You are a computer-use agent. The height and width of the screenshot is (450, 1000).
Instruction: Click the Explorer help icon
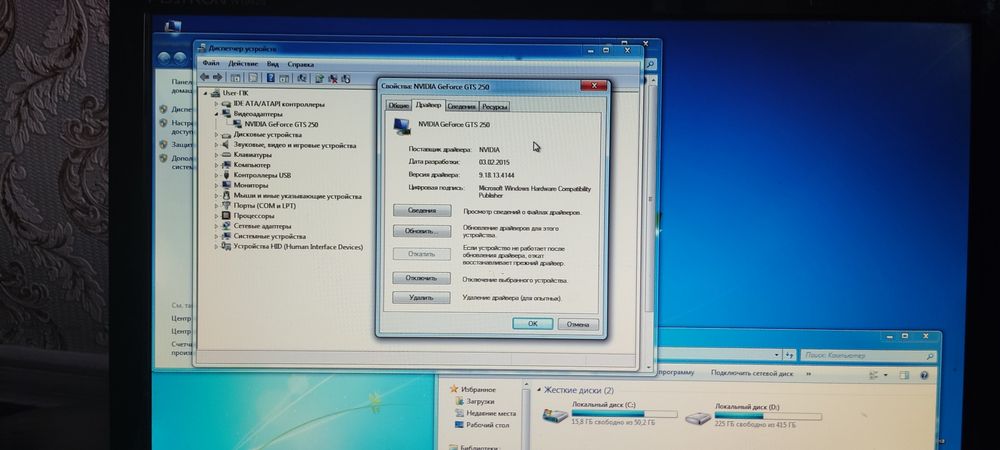925,376
